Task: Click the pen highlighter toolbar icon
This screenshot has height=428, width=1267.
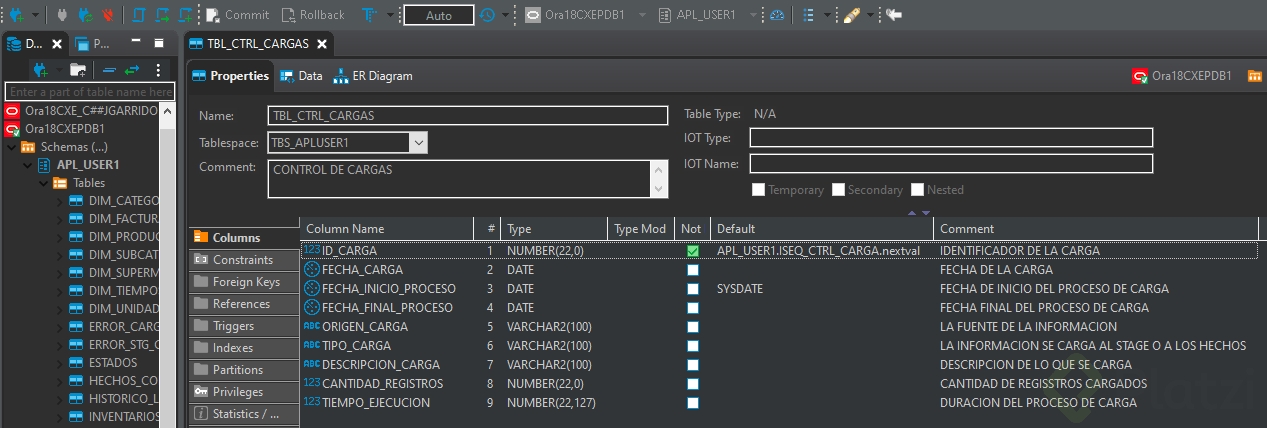Action: pos(851,15)
